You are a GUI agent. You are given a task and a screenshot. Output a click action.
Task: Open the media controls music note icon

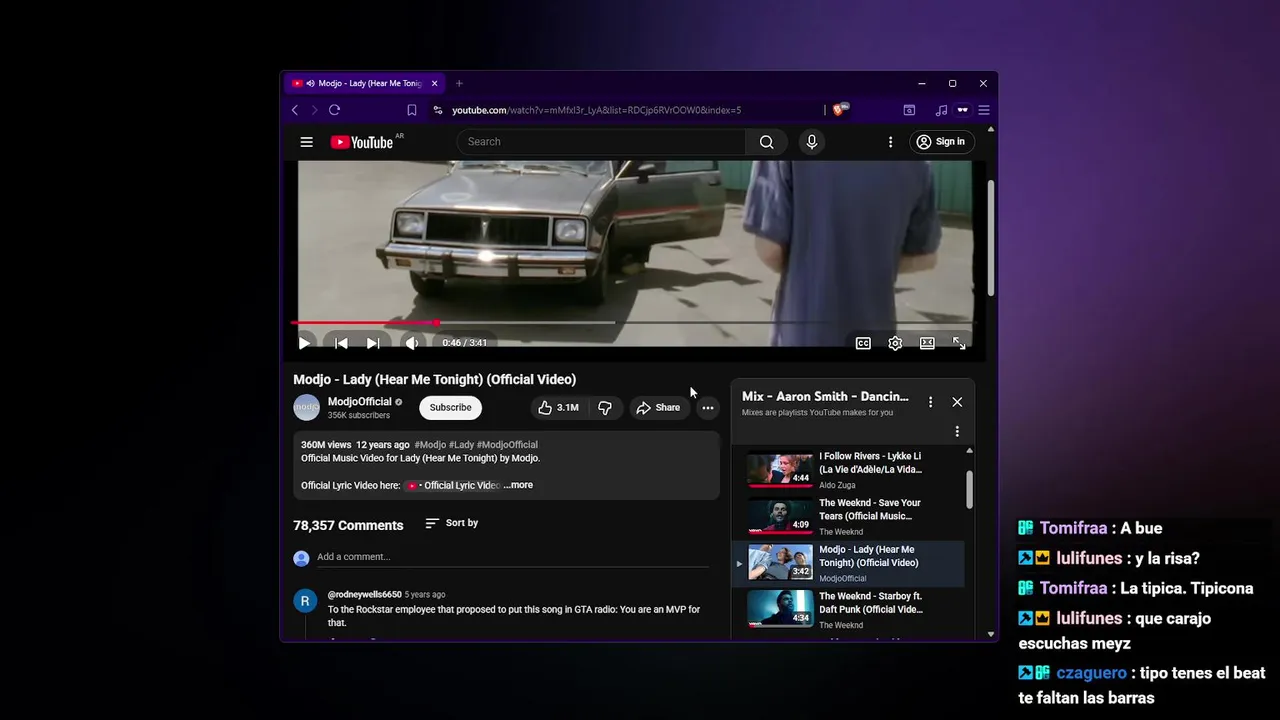coord(941,110)
